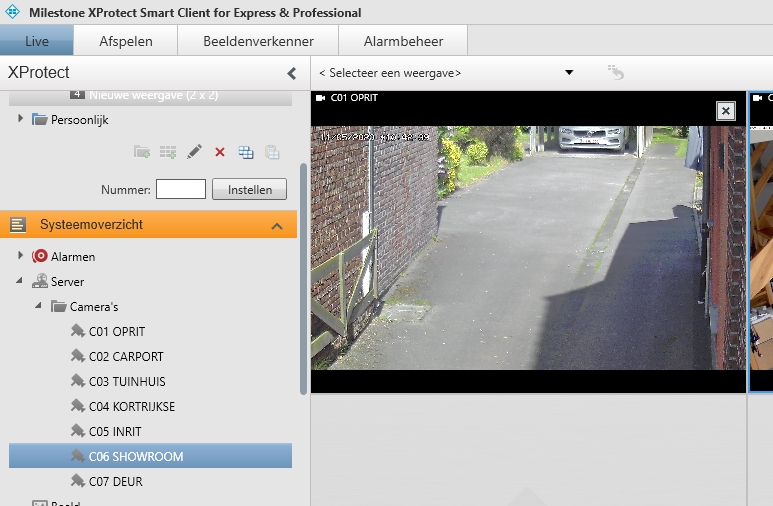Click the Server icon in tree
773x506 pixels.
(x=39, y=281)
